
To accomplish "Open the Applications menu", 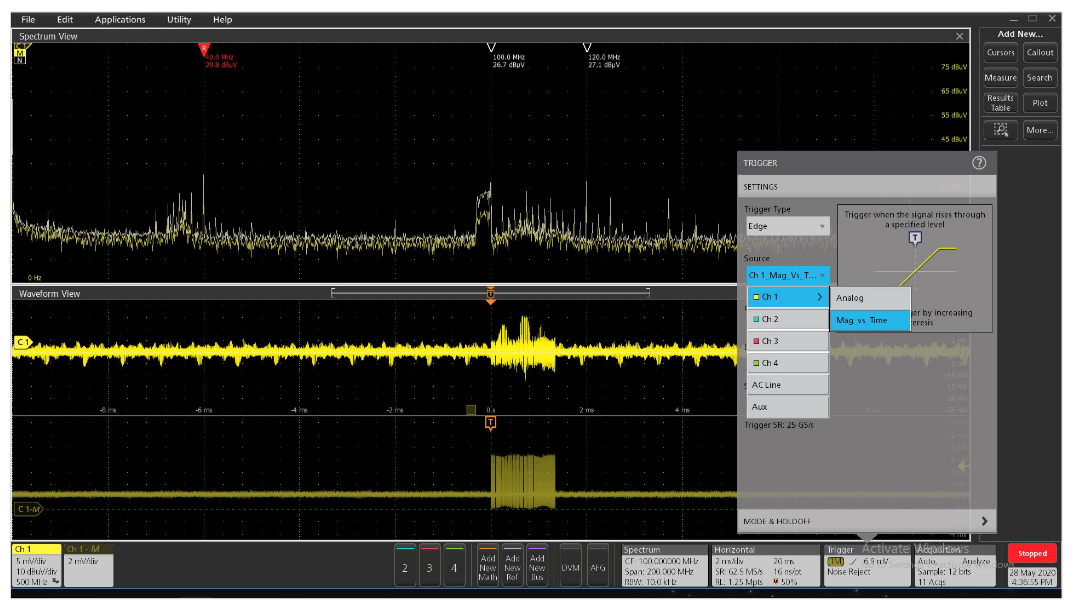I will tap(120, 19).
